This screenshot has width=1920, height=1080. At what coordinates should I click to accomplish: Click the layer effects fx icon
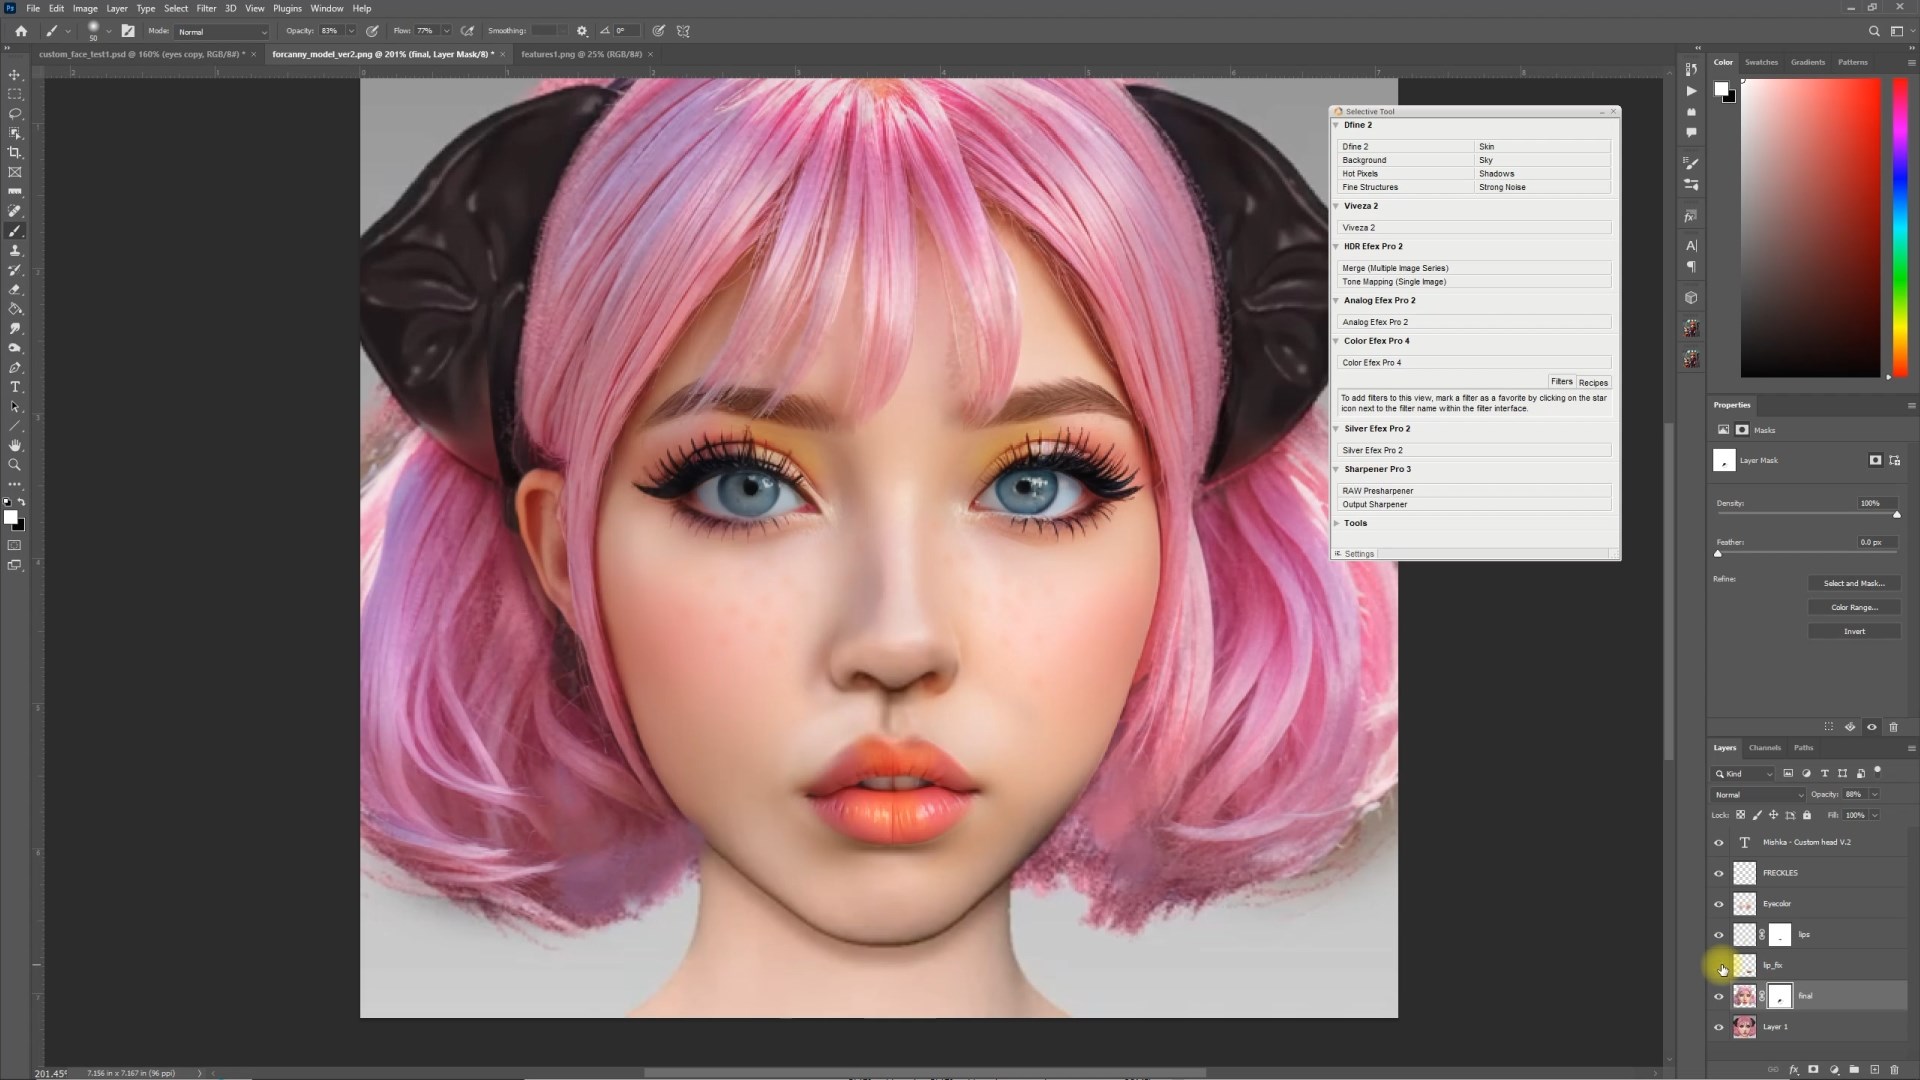point(1794,1069)
